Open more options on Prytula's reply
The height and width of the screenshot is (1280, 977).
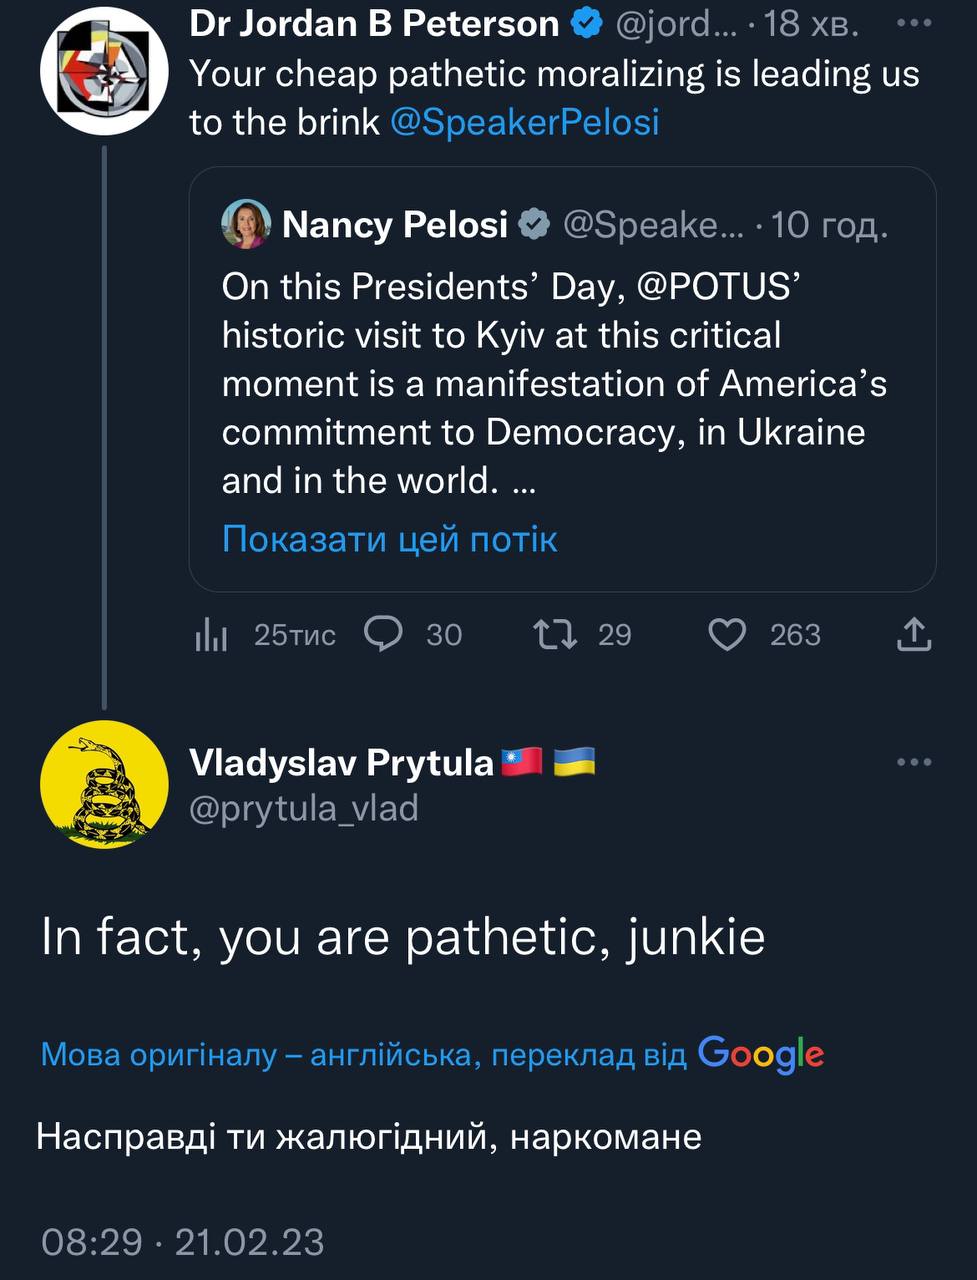tap(914, 762)
